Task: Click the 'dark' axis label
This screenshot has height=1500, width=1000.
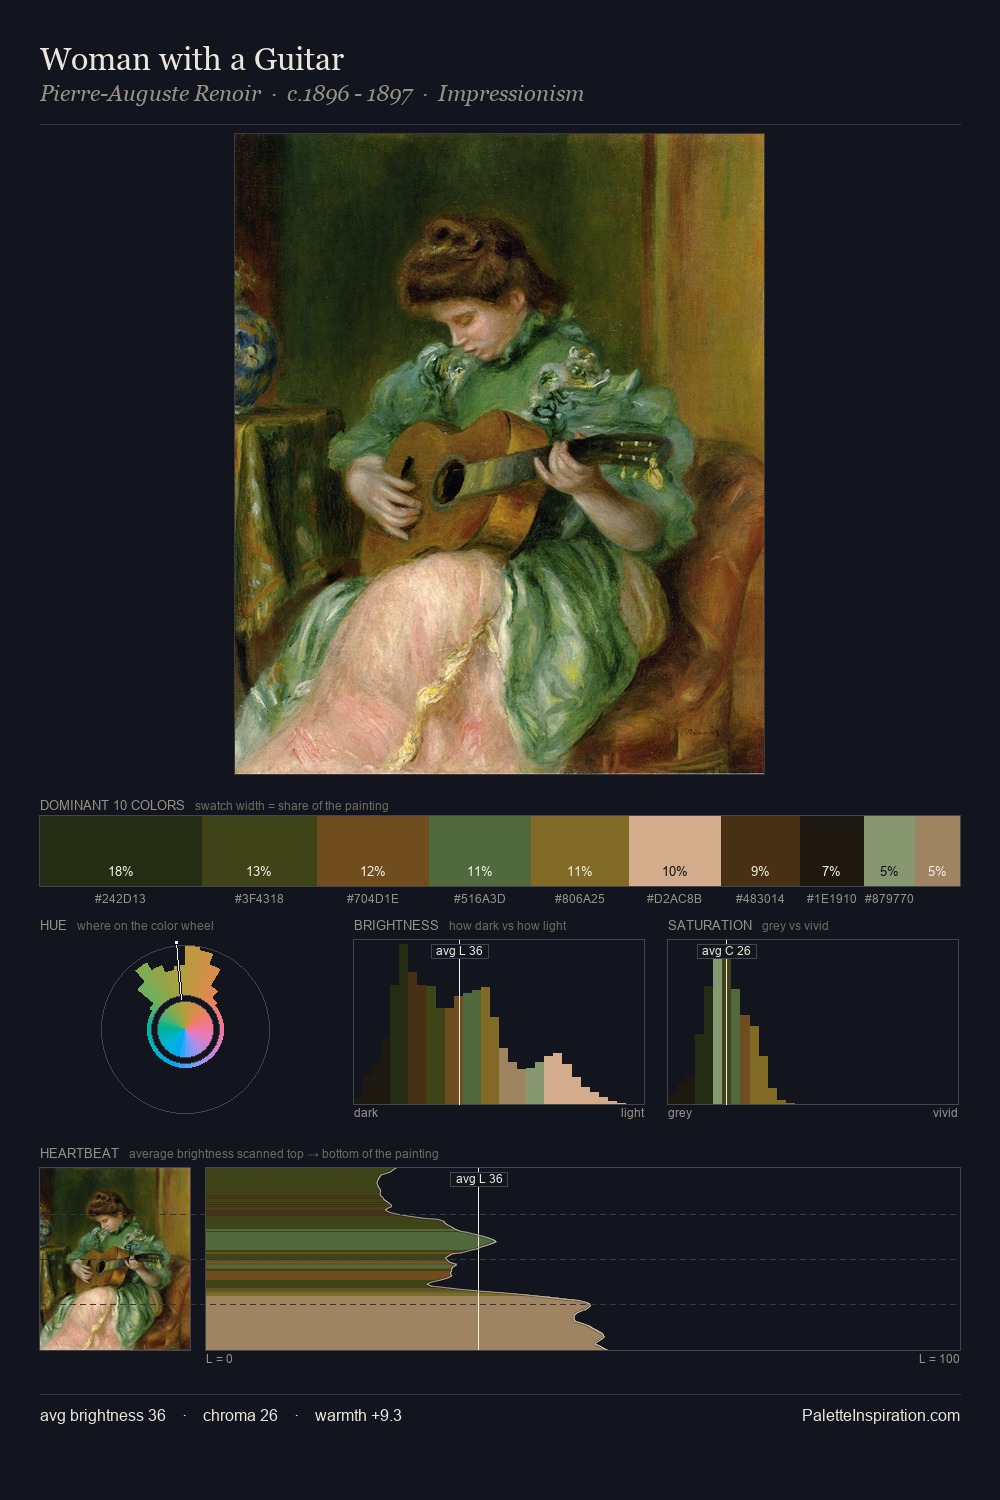Action: tap(366, 1113)
